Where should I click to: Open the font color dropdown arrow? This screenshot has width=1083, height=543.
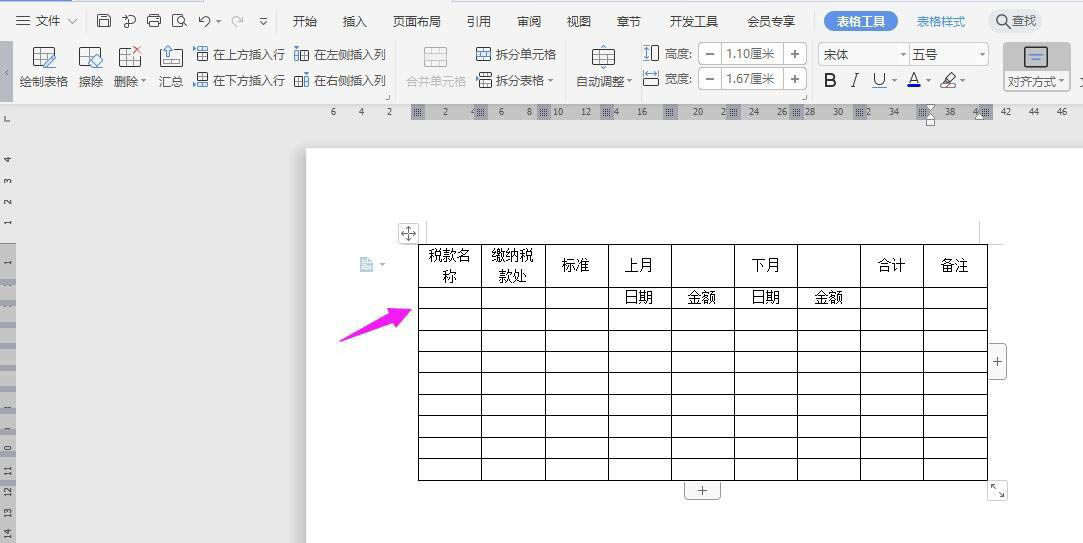pos(929,82)
